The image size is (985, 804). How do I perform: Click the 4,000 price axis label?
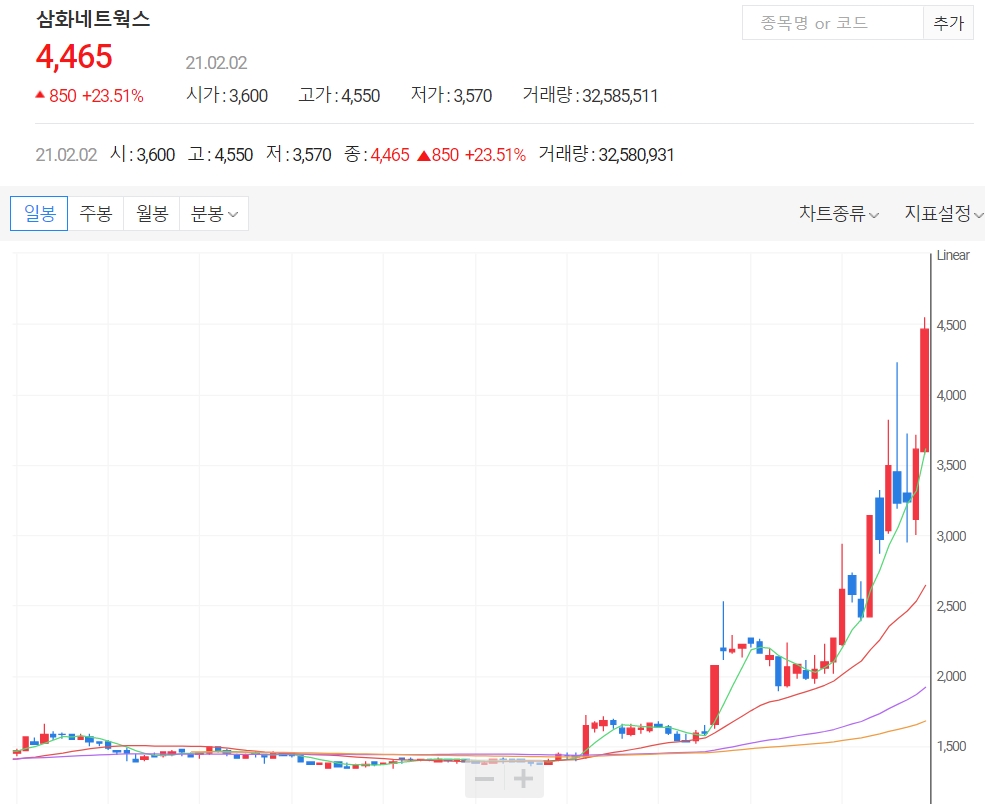pos(951,395)
